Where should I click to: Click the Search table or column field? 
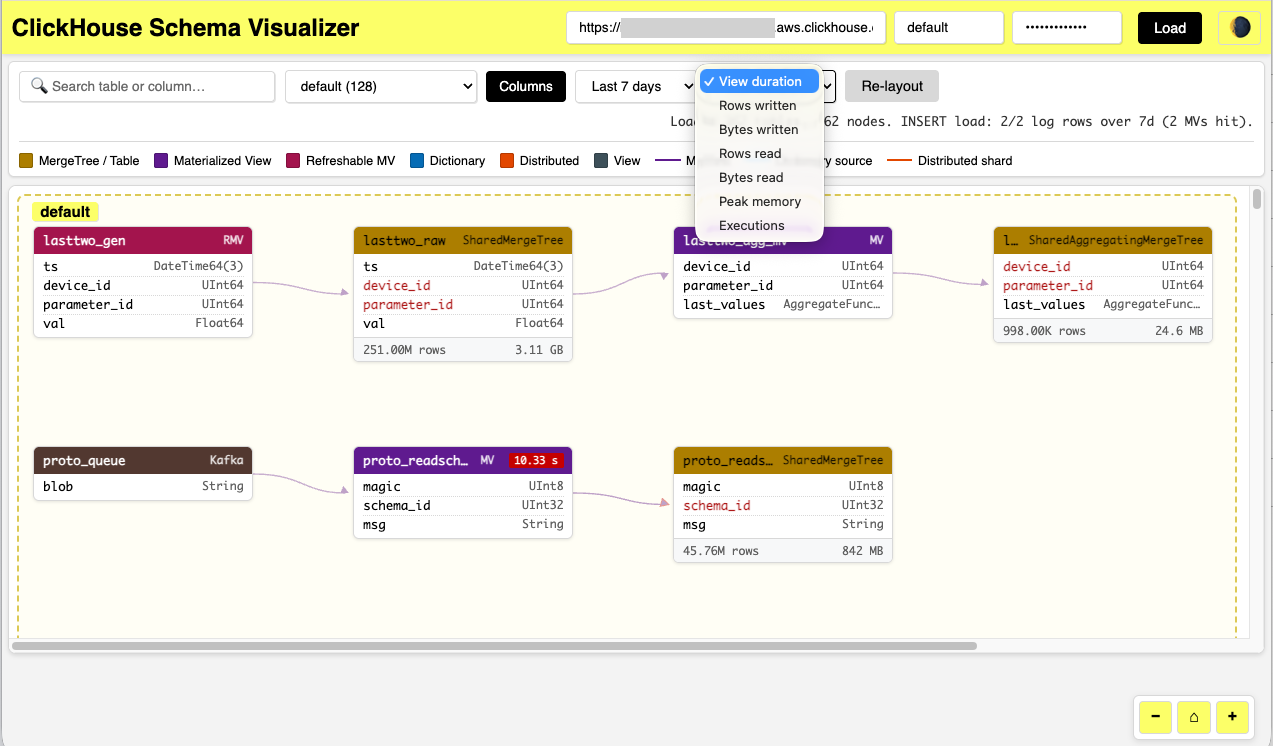point(147,86)
